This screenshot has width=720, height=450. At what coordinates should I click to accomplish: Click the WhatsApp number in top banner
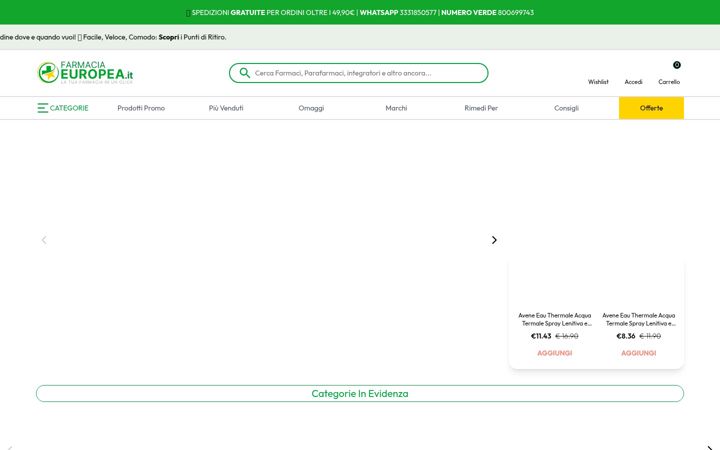[x=418, y=12]
